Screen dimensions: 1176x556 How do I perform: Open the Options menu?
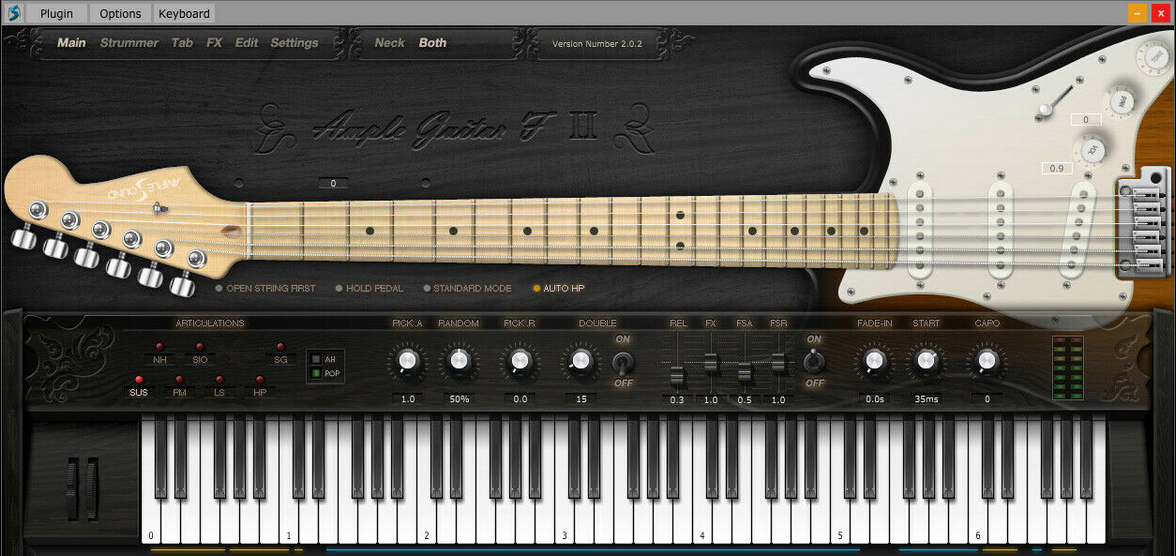tap(120, 14)
